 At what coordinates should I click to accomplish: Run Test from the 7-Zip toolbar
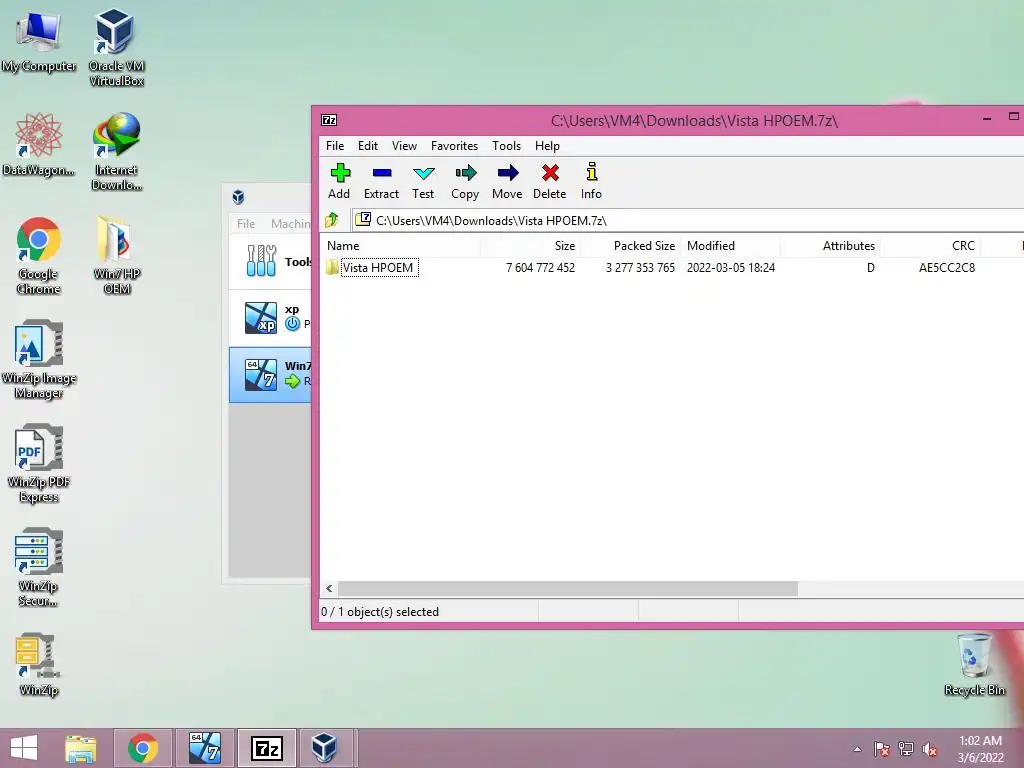pos(423,181)
